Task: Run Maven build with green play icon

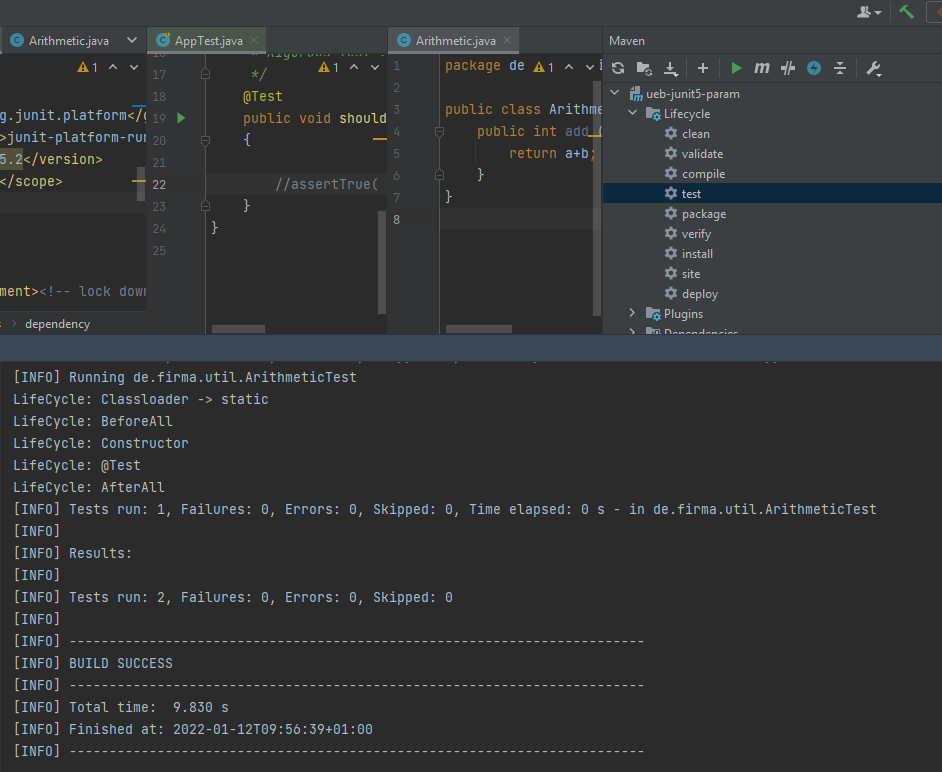Action: 736,68
